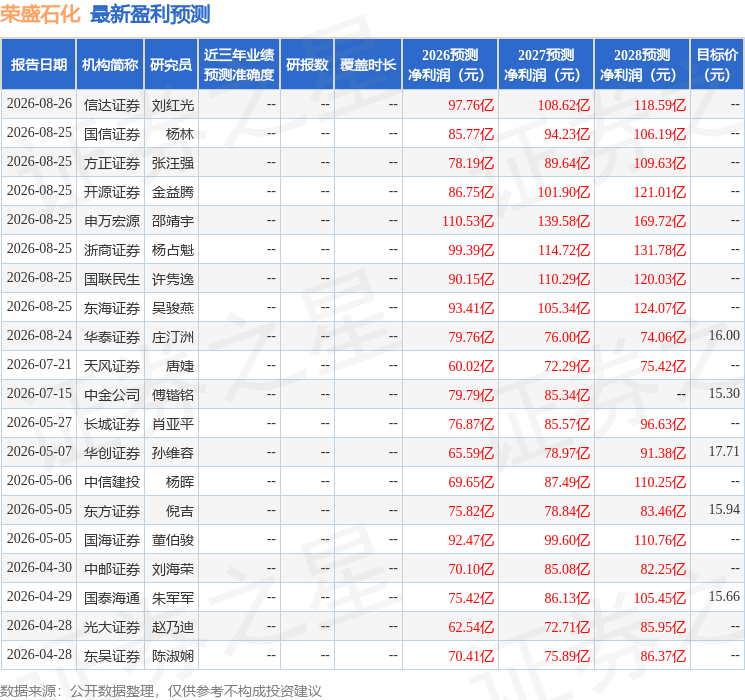
Task: Click 信达证券 institution cell
Action: (112, 105)
